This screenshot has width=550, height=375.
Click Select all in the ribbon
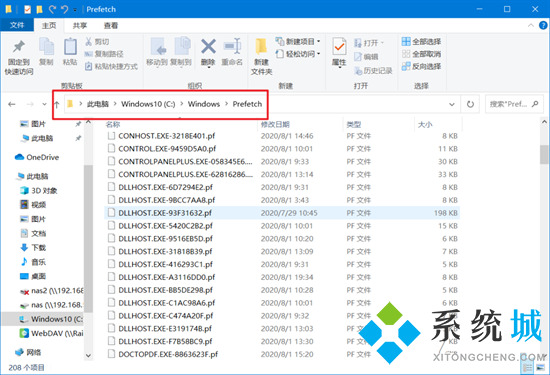tap(421, 41)
